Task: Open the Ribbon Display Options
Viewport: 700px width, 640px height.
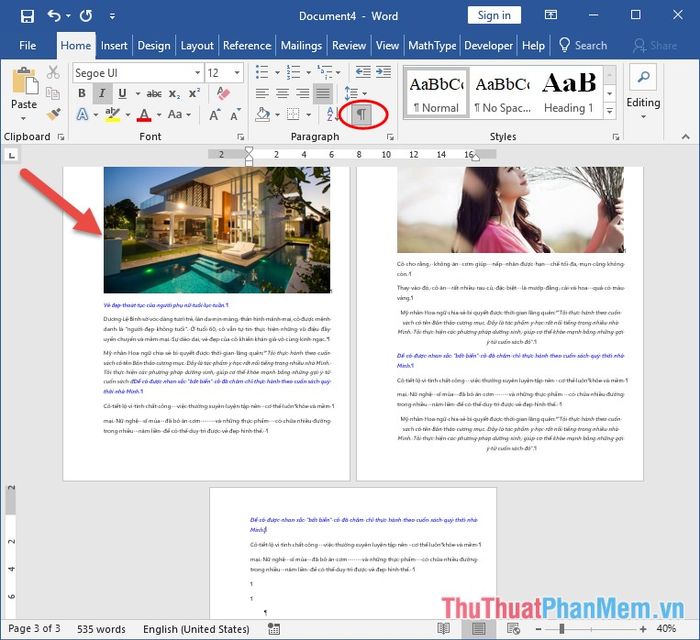Action: (x=551, y=15)
